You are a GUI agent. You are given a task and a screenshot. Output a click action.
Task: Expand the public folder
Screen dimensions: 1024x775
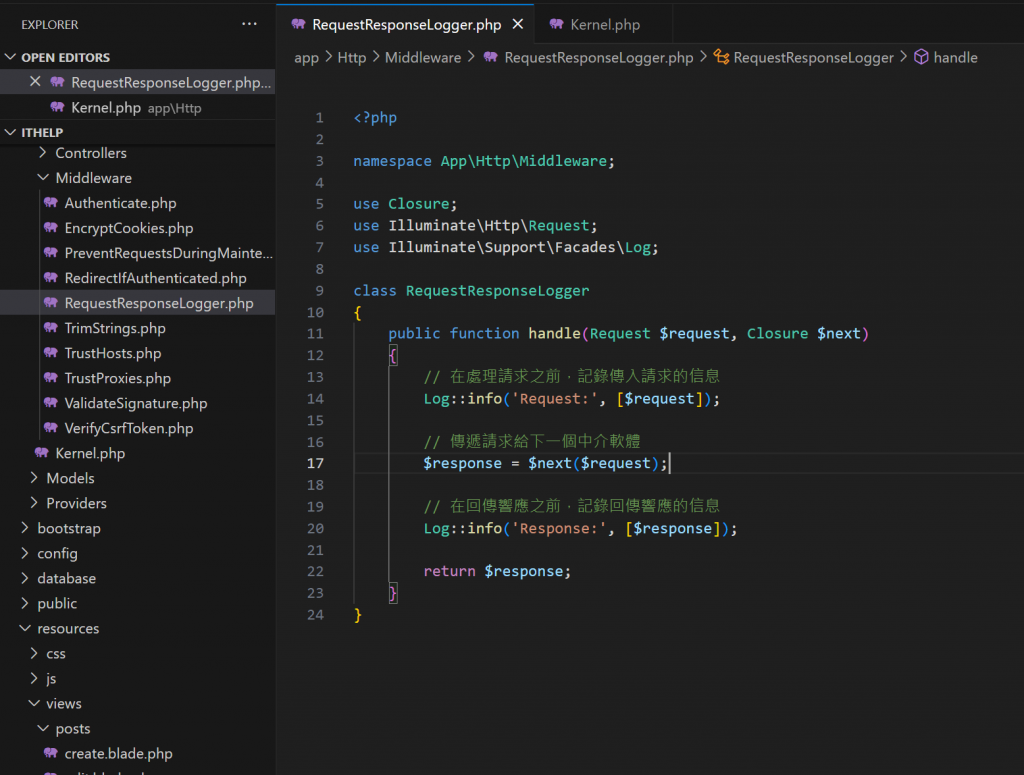[x=137, y=603]
